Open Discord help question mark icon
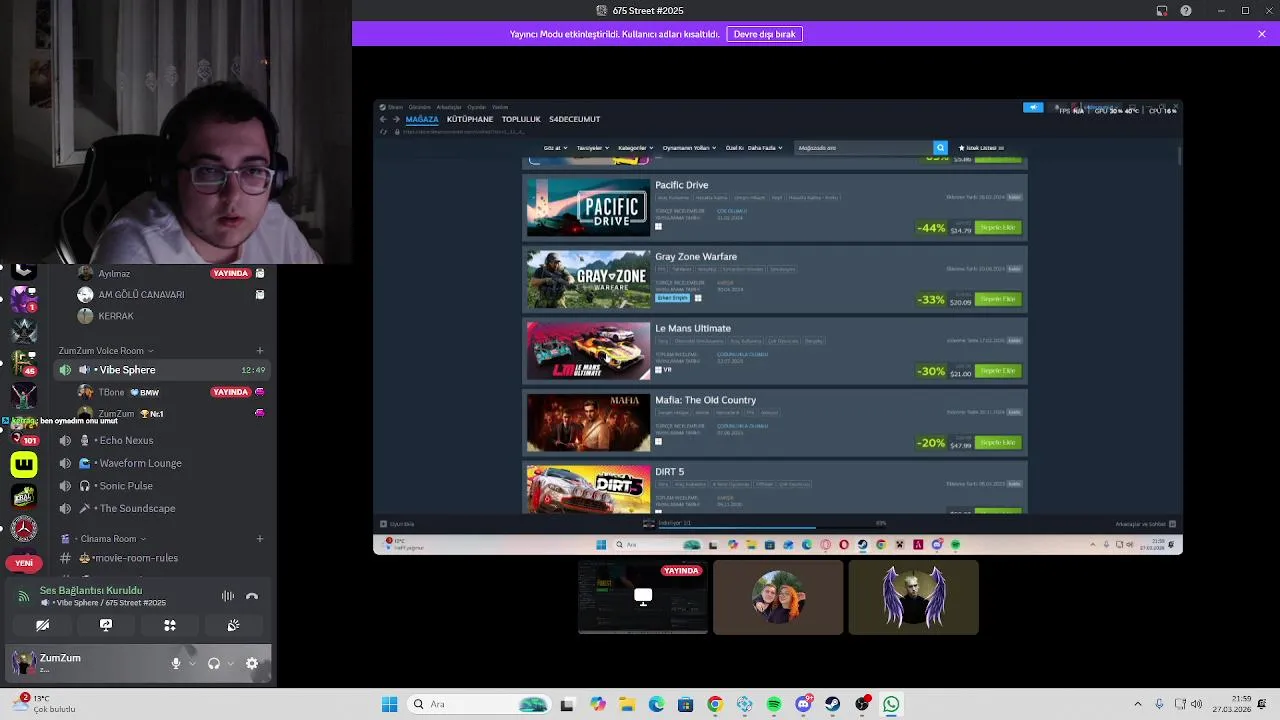This screenshot has height=720, width=1280. [1186, 11]
